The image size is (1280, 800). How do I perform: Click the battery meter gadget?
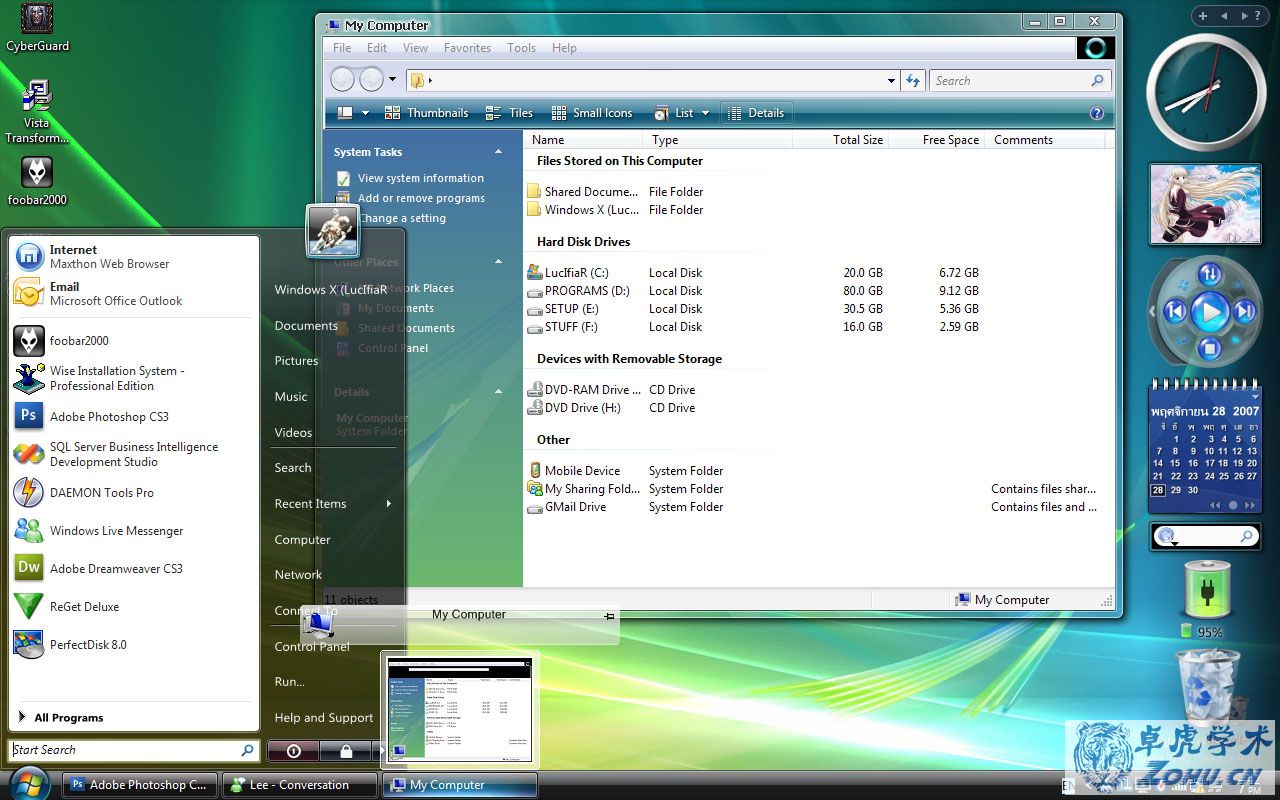pos(1208,589)
